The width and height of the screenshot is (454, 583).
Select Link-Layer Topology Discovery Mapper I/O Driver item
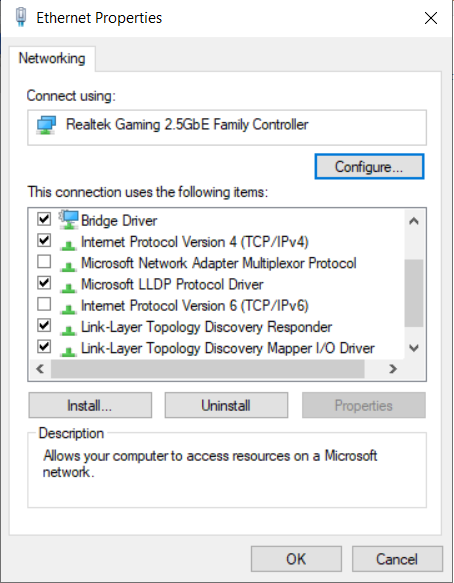(x=228, y=348)
